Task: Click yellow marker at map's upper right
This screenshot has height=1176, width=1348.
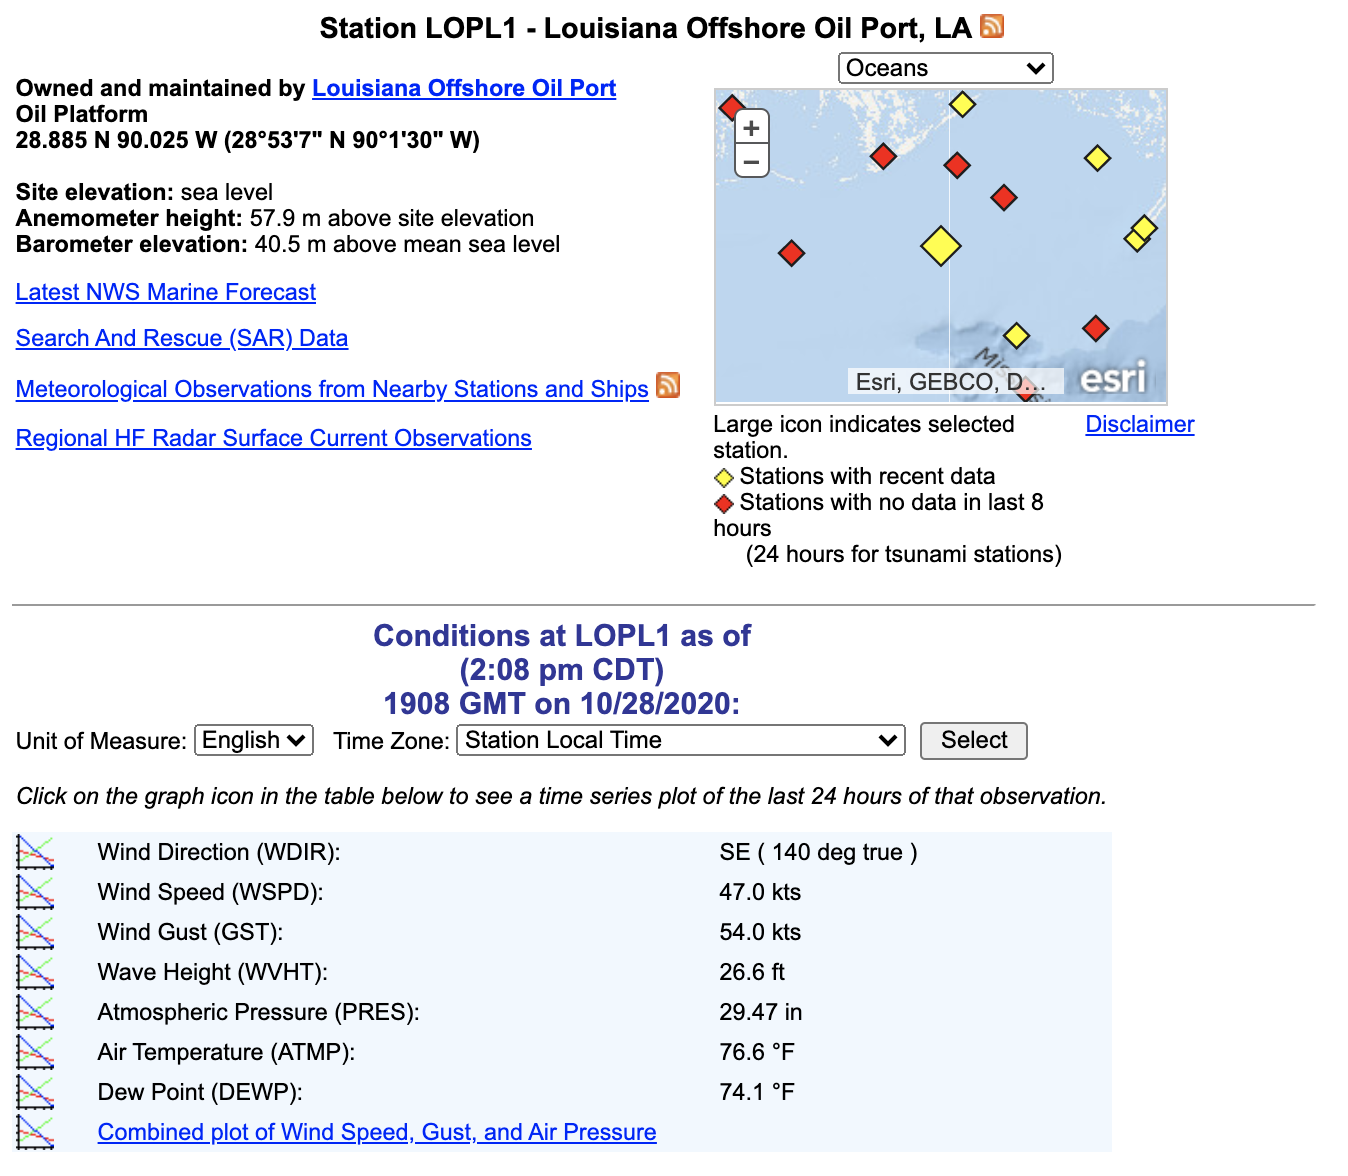Action: point(1098,158)
